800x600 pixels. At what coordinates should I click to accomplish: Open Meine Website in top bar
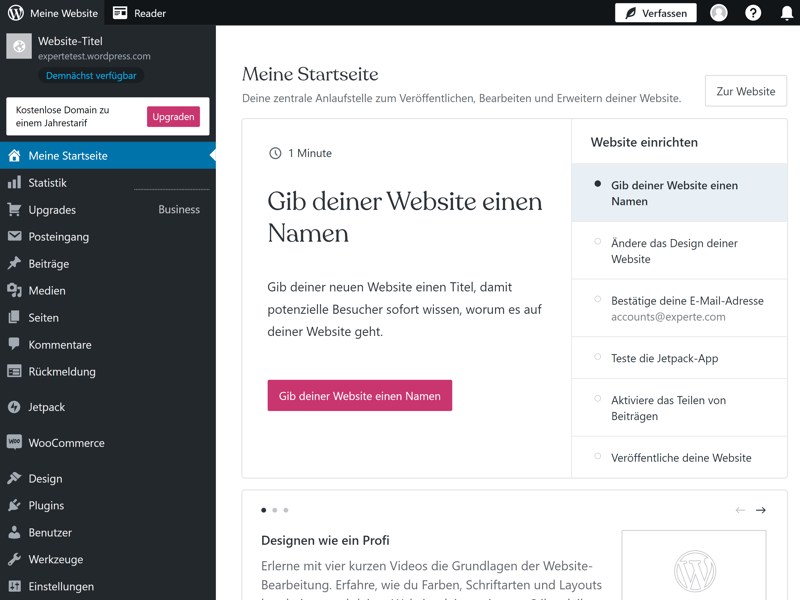53,13
